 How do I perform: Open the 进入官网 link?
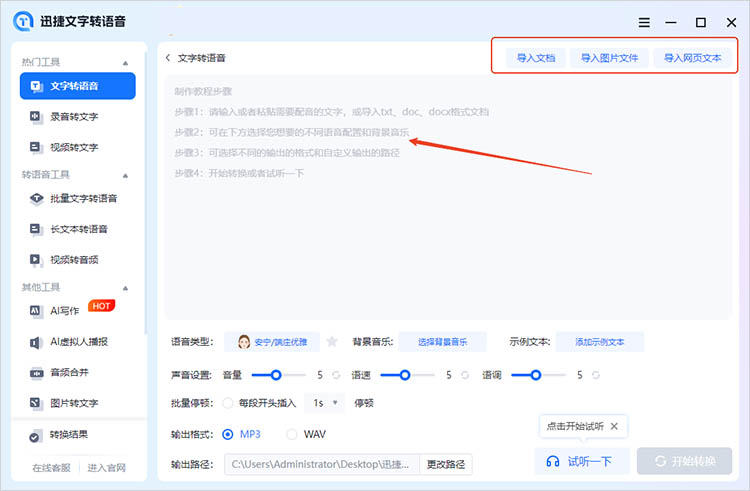[x=107, y=468]
